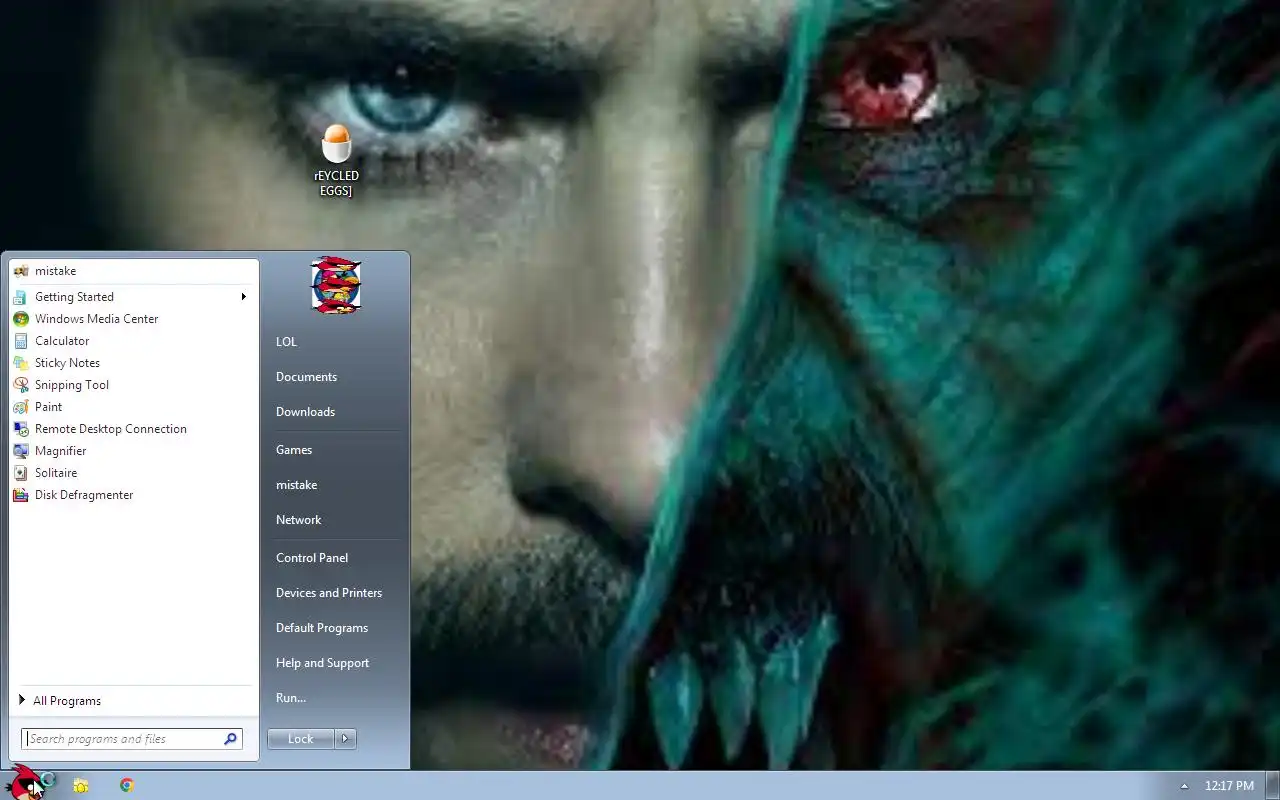Image resolution: width=1280 pixels, height=800 pixels.
Task: Click the Angry Bird Start button
Action: 27,783
